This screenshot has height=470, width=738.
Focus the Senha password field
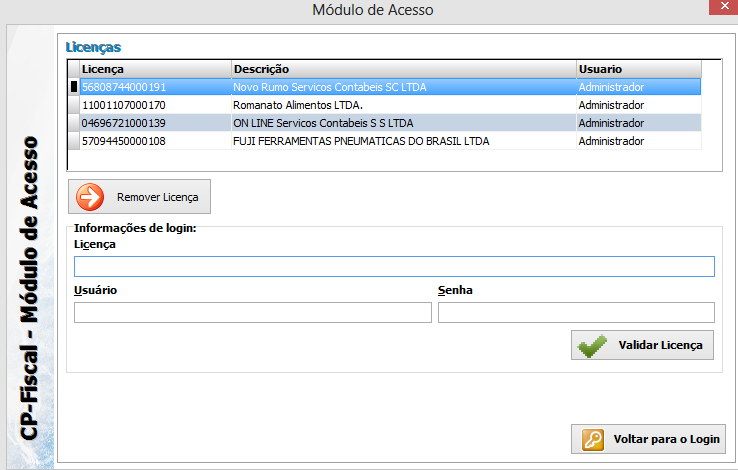(576, 312)
